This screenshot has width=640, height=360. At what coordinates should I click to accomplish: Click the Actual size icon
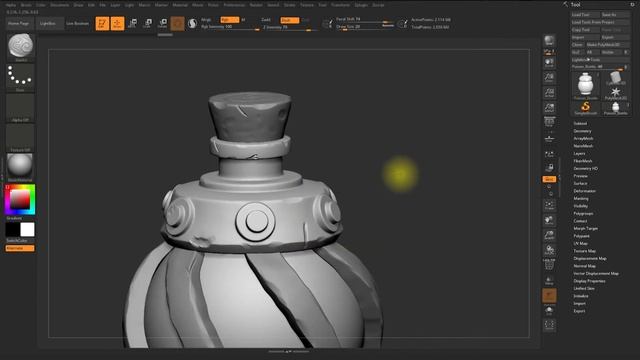[549, 93]
